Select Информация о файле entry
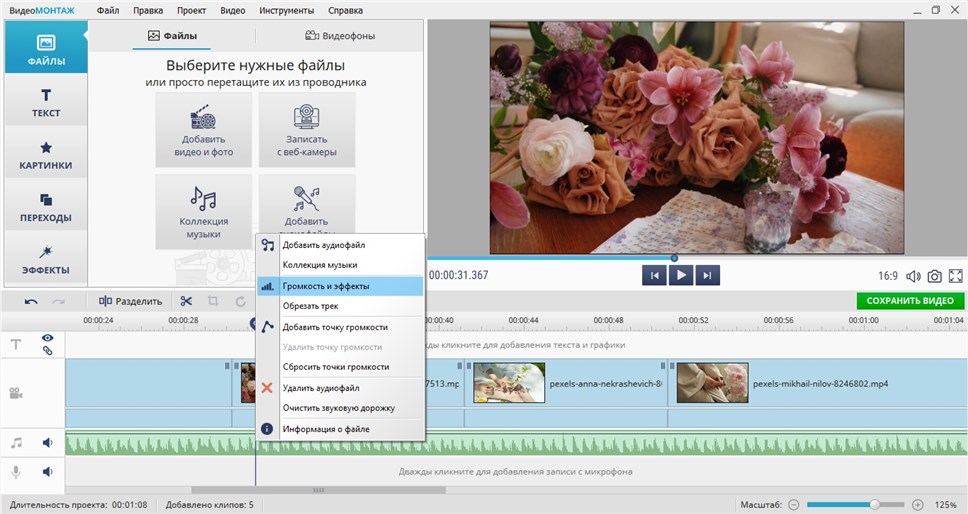968x514 pixels. pos(340,429)
